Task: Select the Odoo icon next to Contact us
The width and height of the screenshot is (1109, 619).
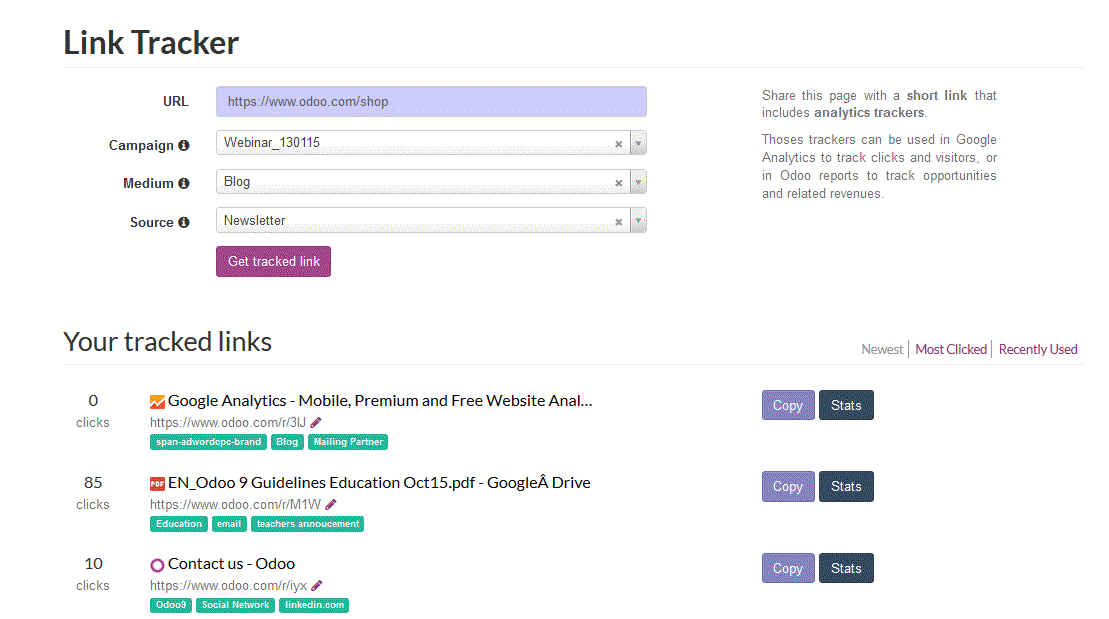Action: [x=156, y=564]
